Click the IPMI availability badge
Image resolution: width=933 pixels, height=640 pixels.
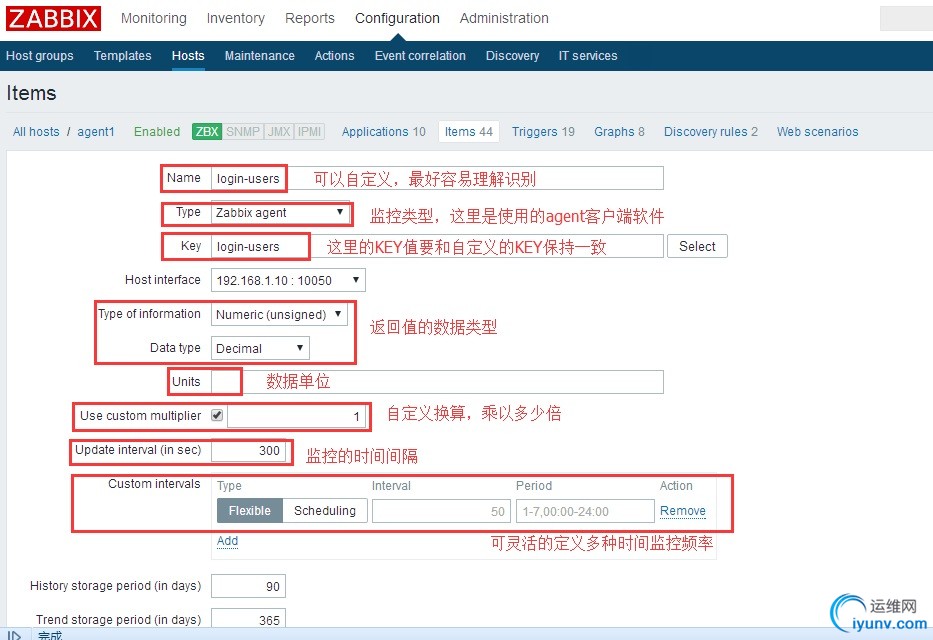(x=309, y=131)
